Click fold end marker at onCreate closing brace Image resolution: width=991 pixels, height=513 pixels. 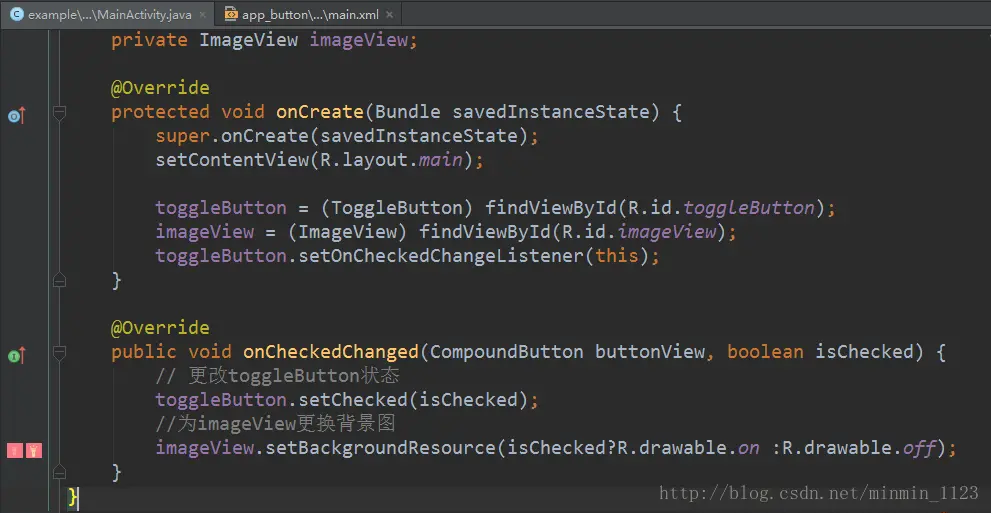pos(59,280)
